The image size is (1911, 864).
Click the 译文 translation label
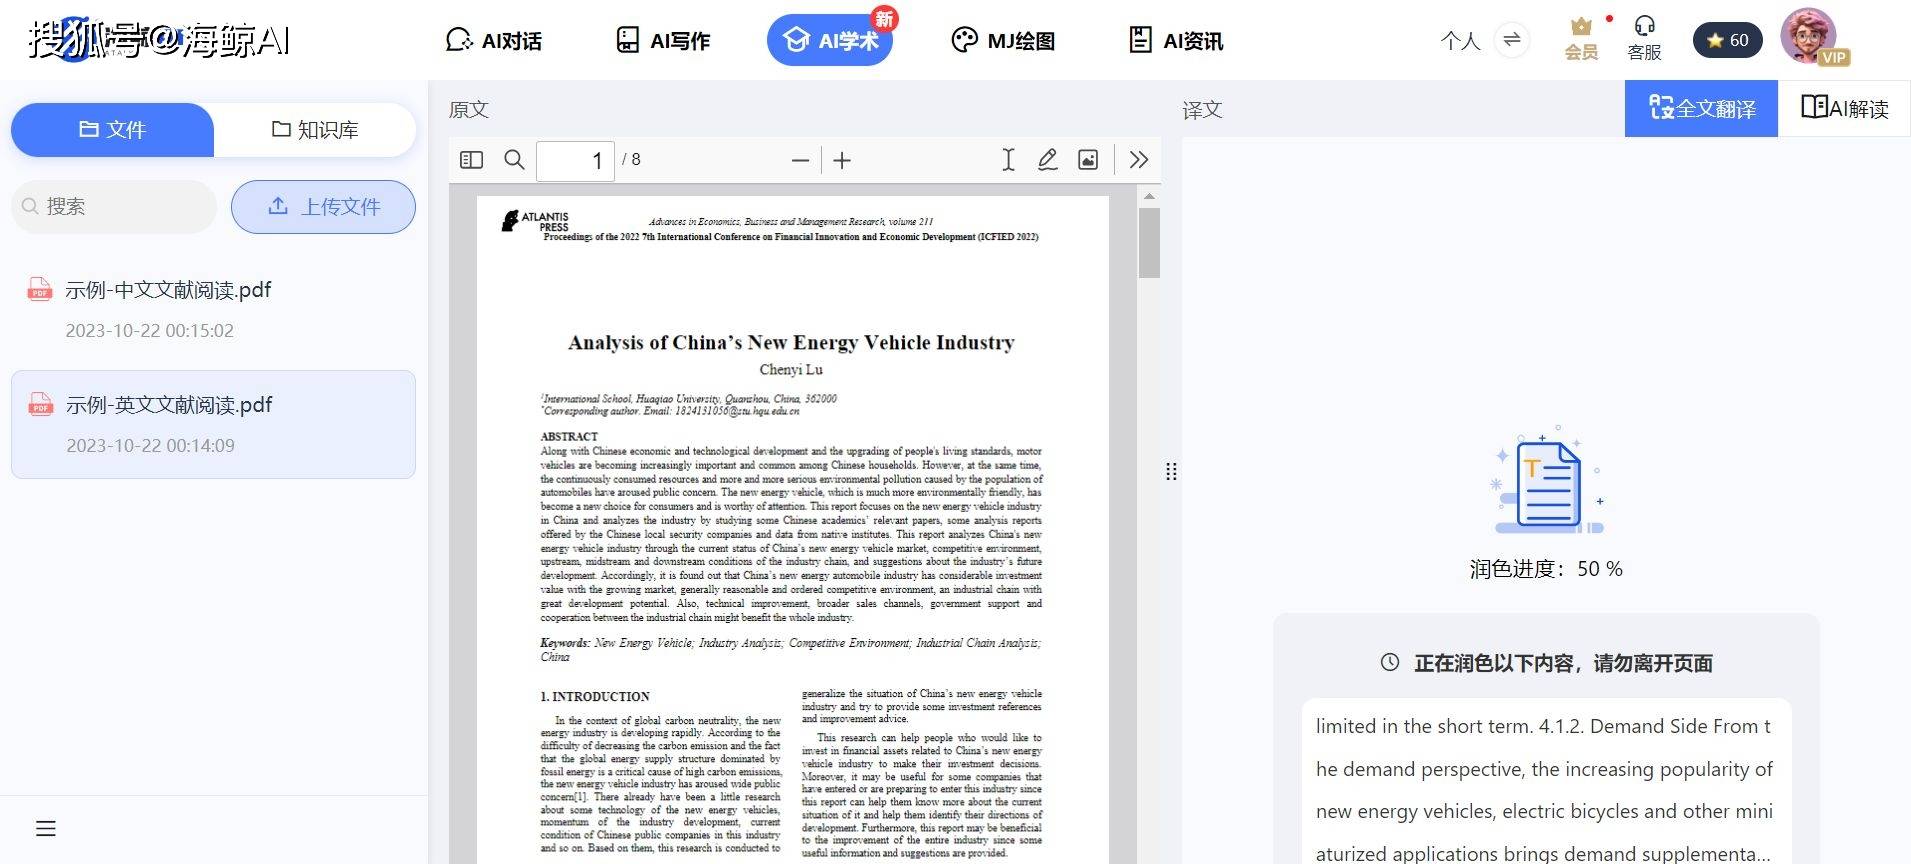[x=1202, y=109]
